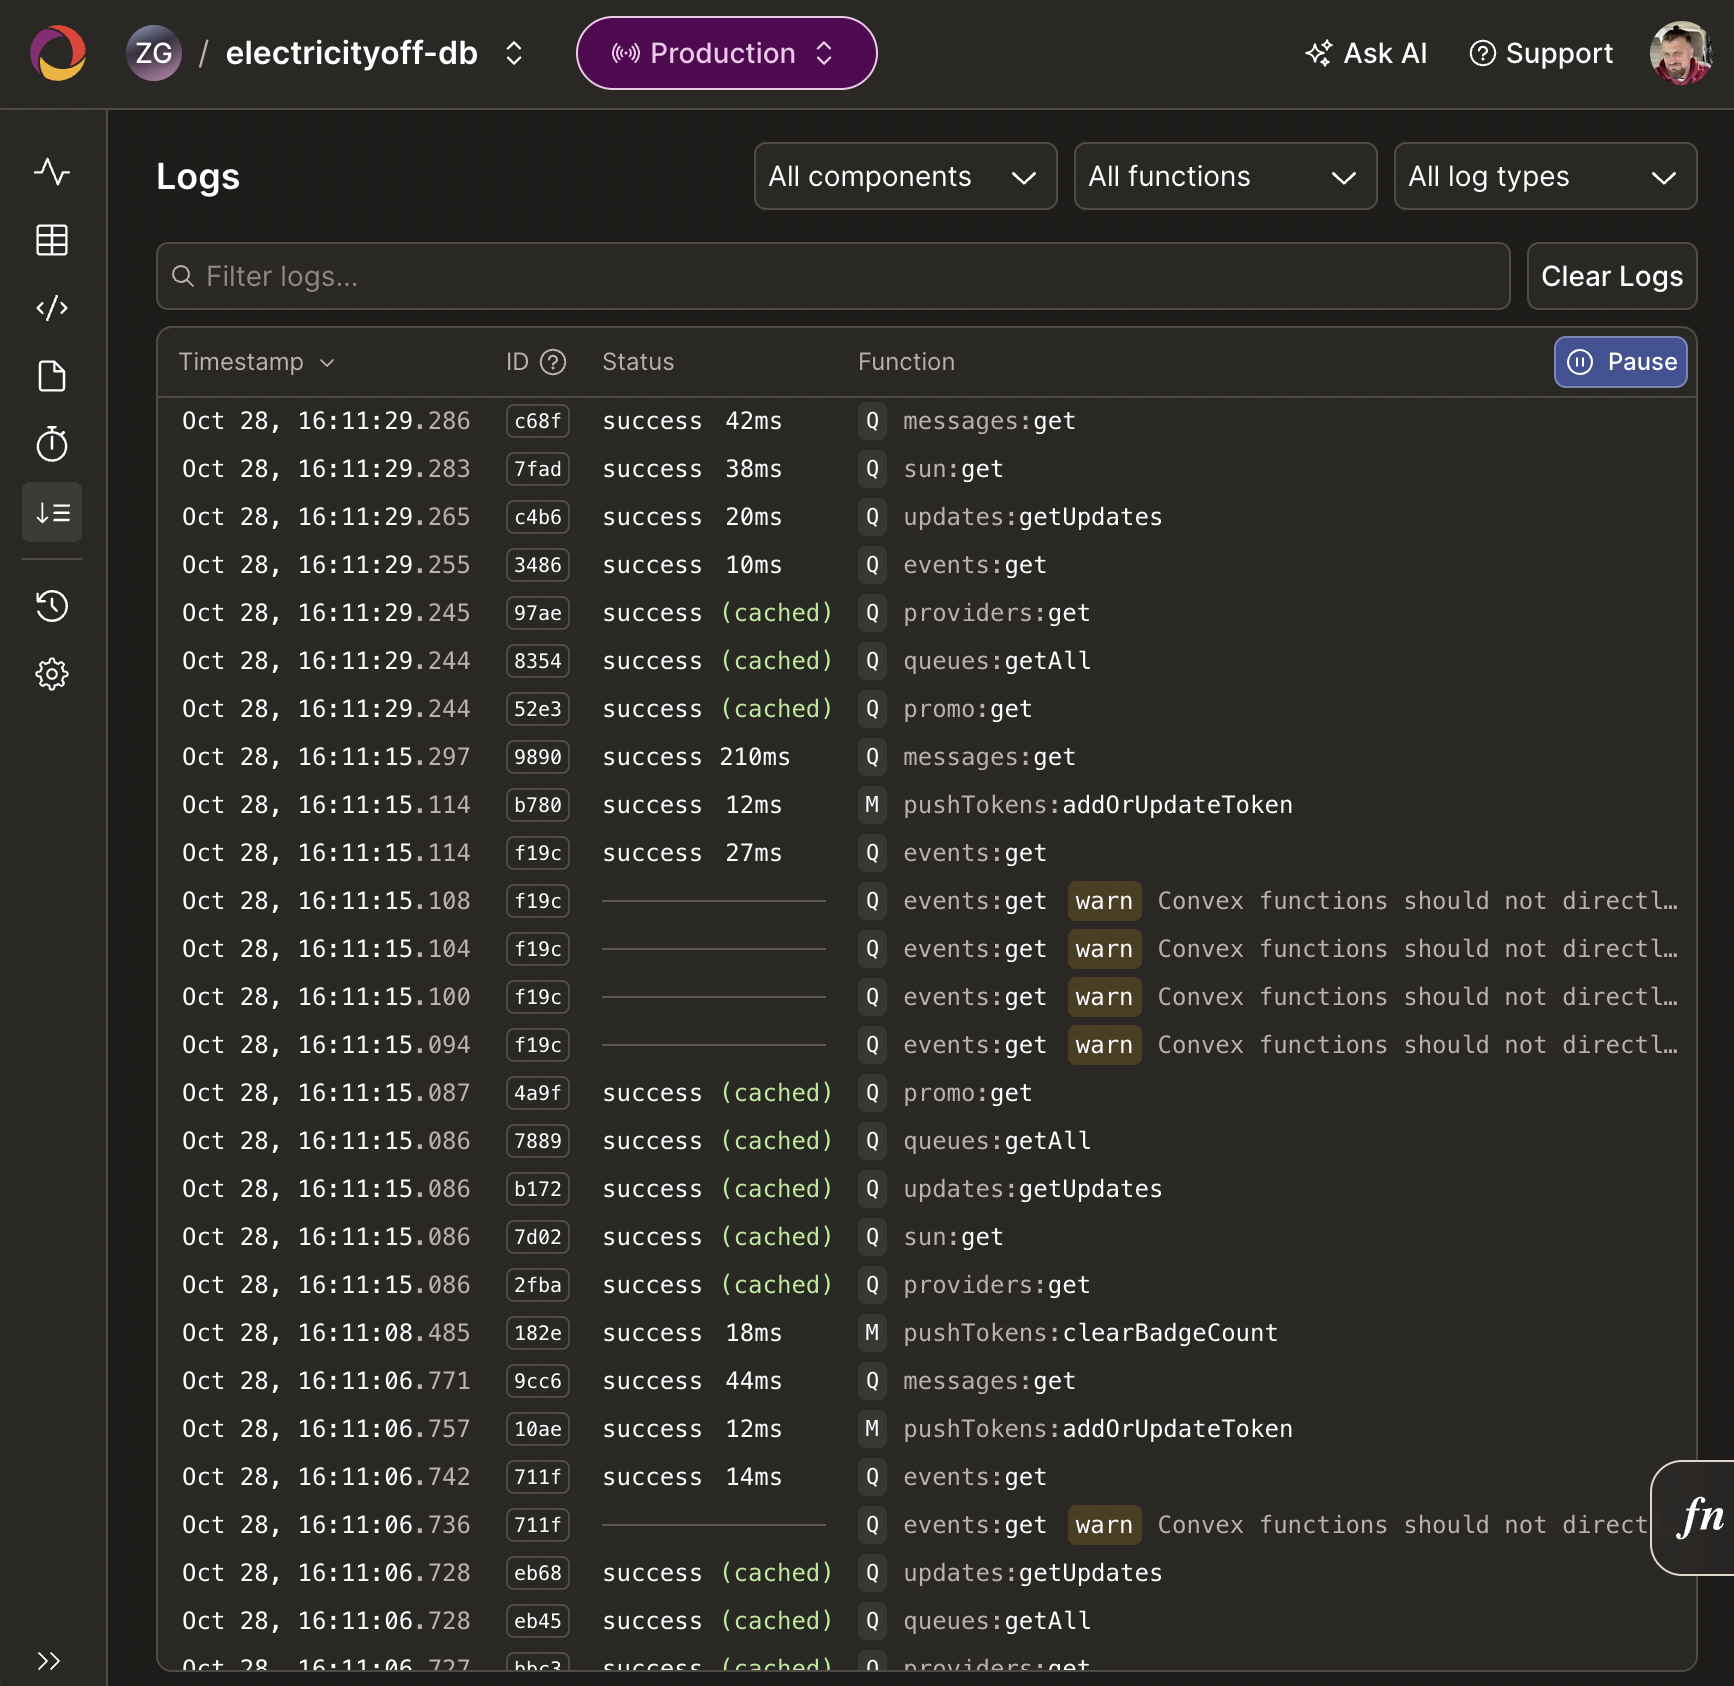Click the Convex logo in header
1734x1686 pixels.
(58, 53)
